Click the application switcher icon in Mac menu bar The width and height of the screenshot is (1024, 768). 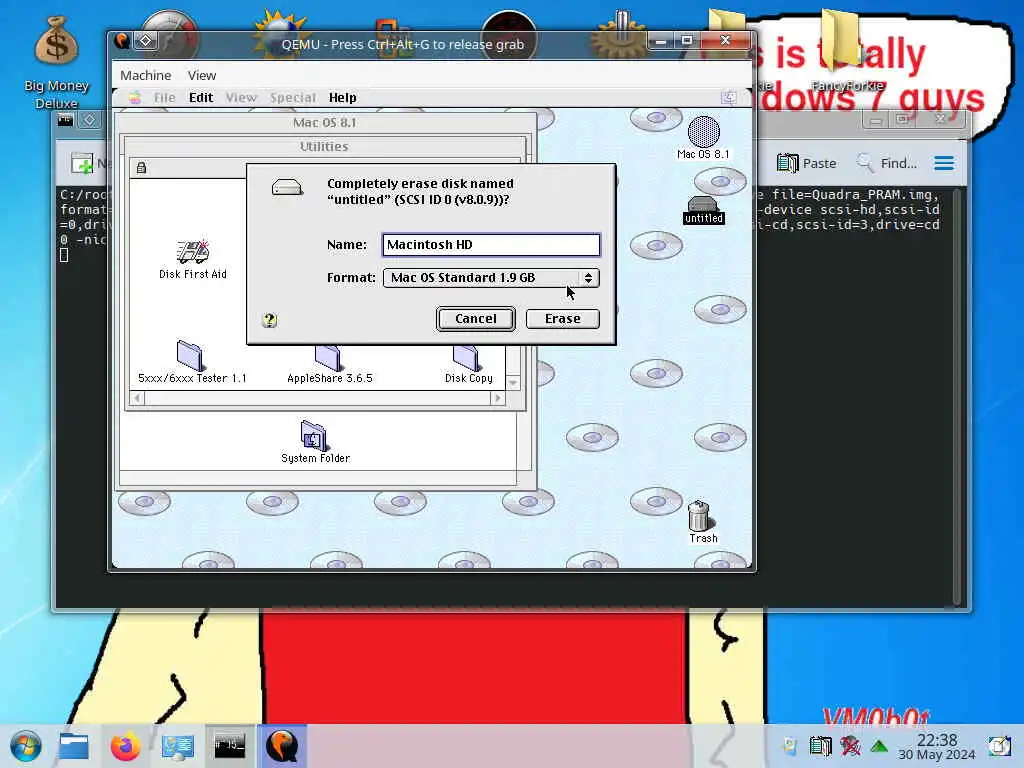point(729,98)
